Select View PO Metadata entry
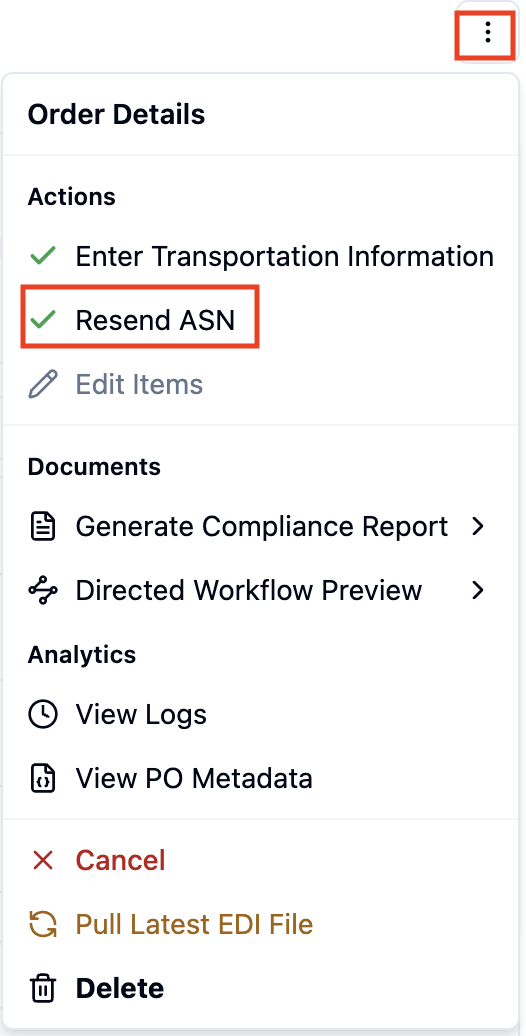 (261, 778)
